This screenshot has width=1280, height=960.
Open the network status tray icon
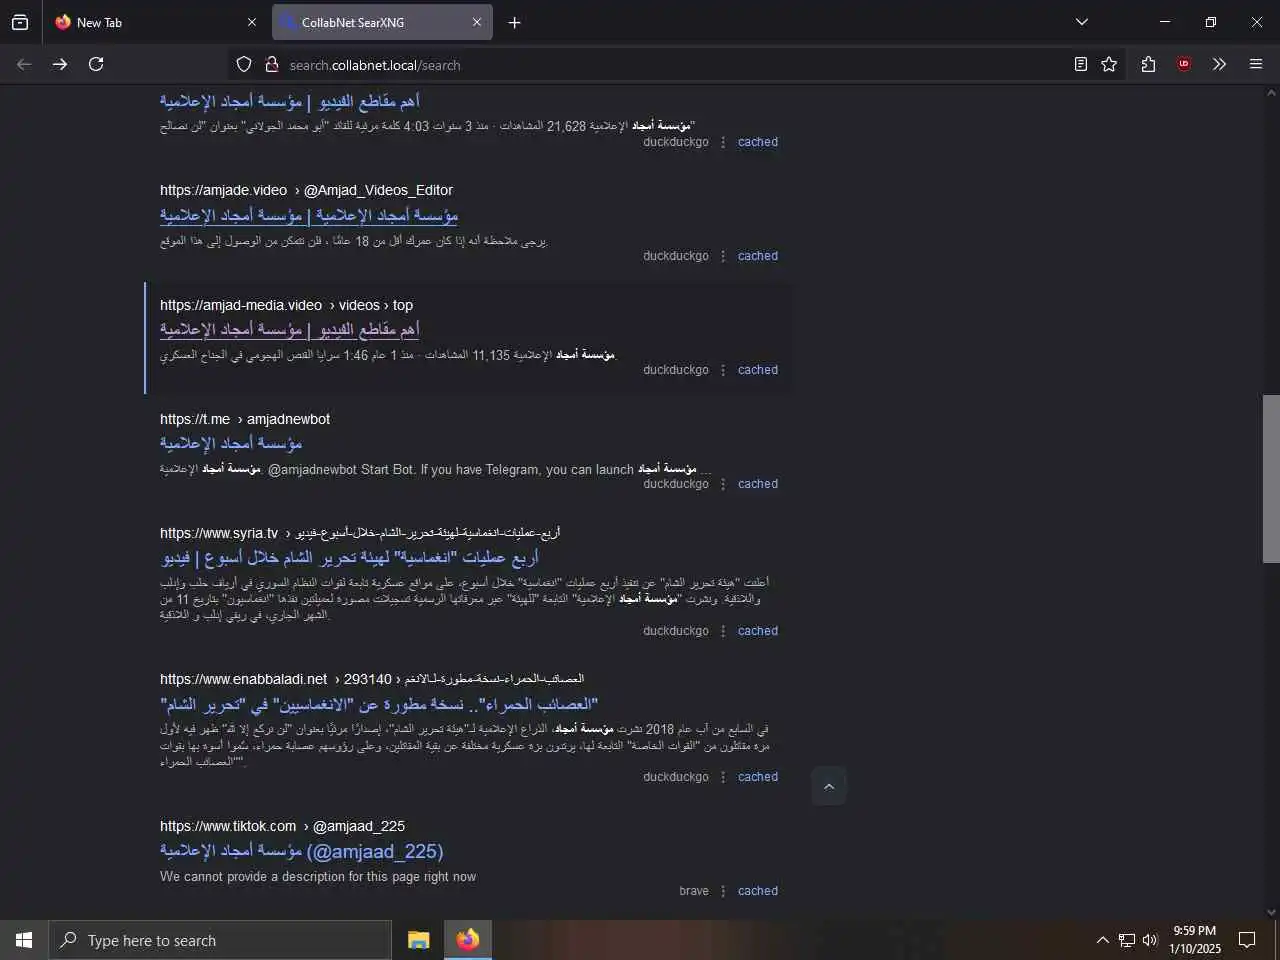(1126, 940)
